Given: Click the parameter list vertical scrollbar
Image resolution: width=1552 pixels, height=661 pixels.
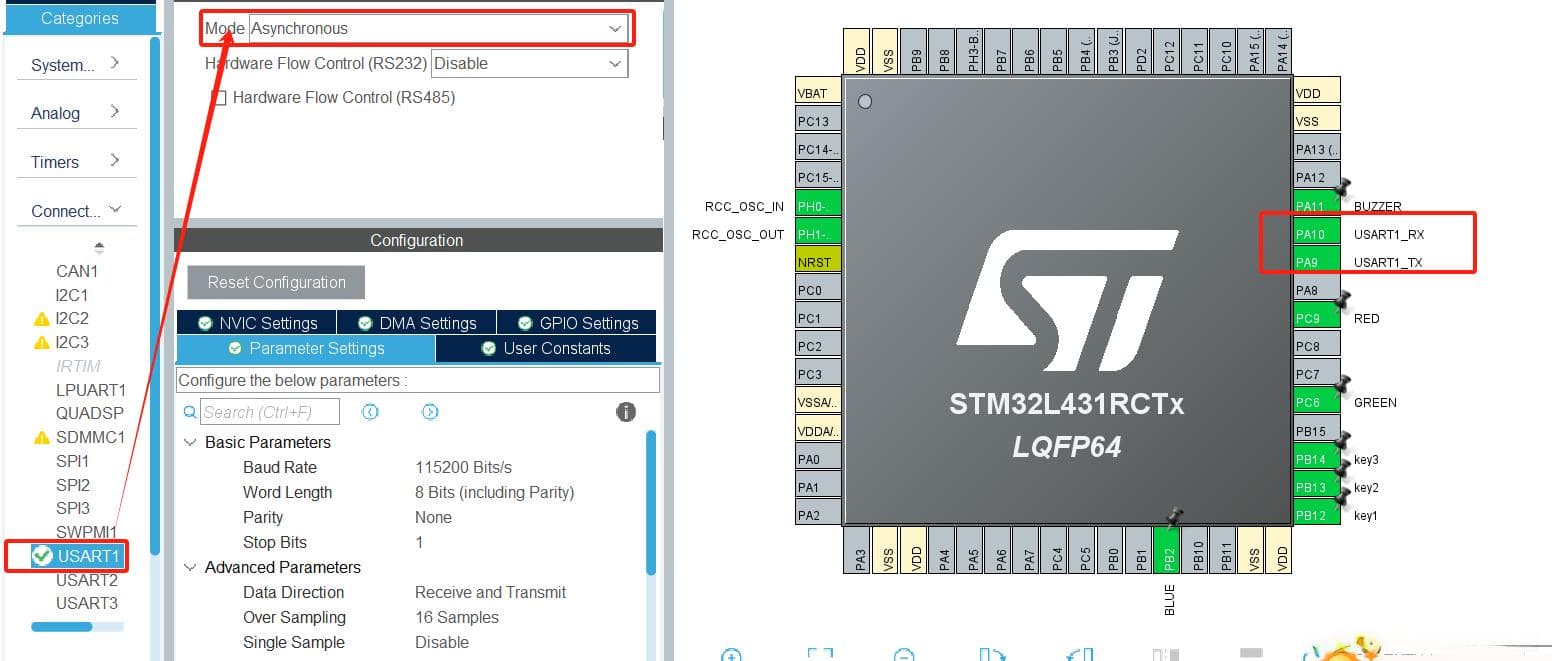Looking at the screenshot, I should point(652,502).
